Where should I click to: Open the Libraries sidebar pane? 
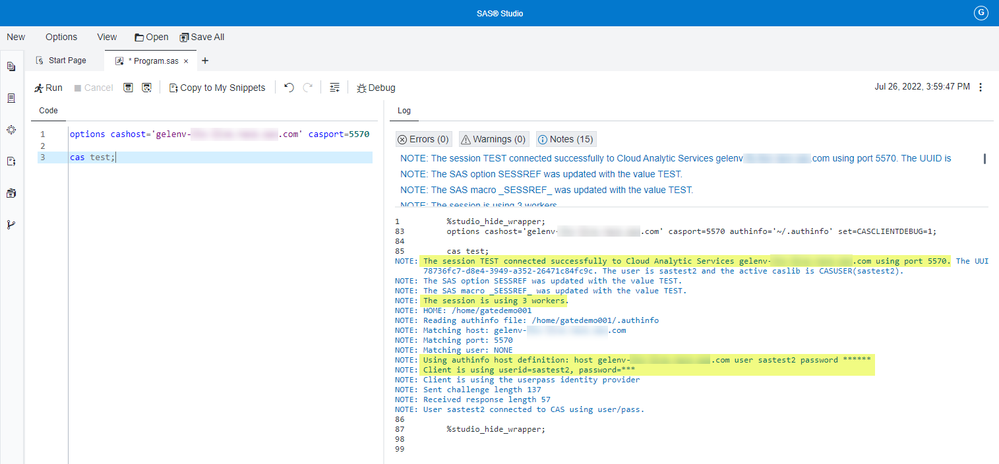click(x=11, y=193)
